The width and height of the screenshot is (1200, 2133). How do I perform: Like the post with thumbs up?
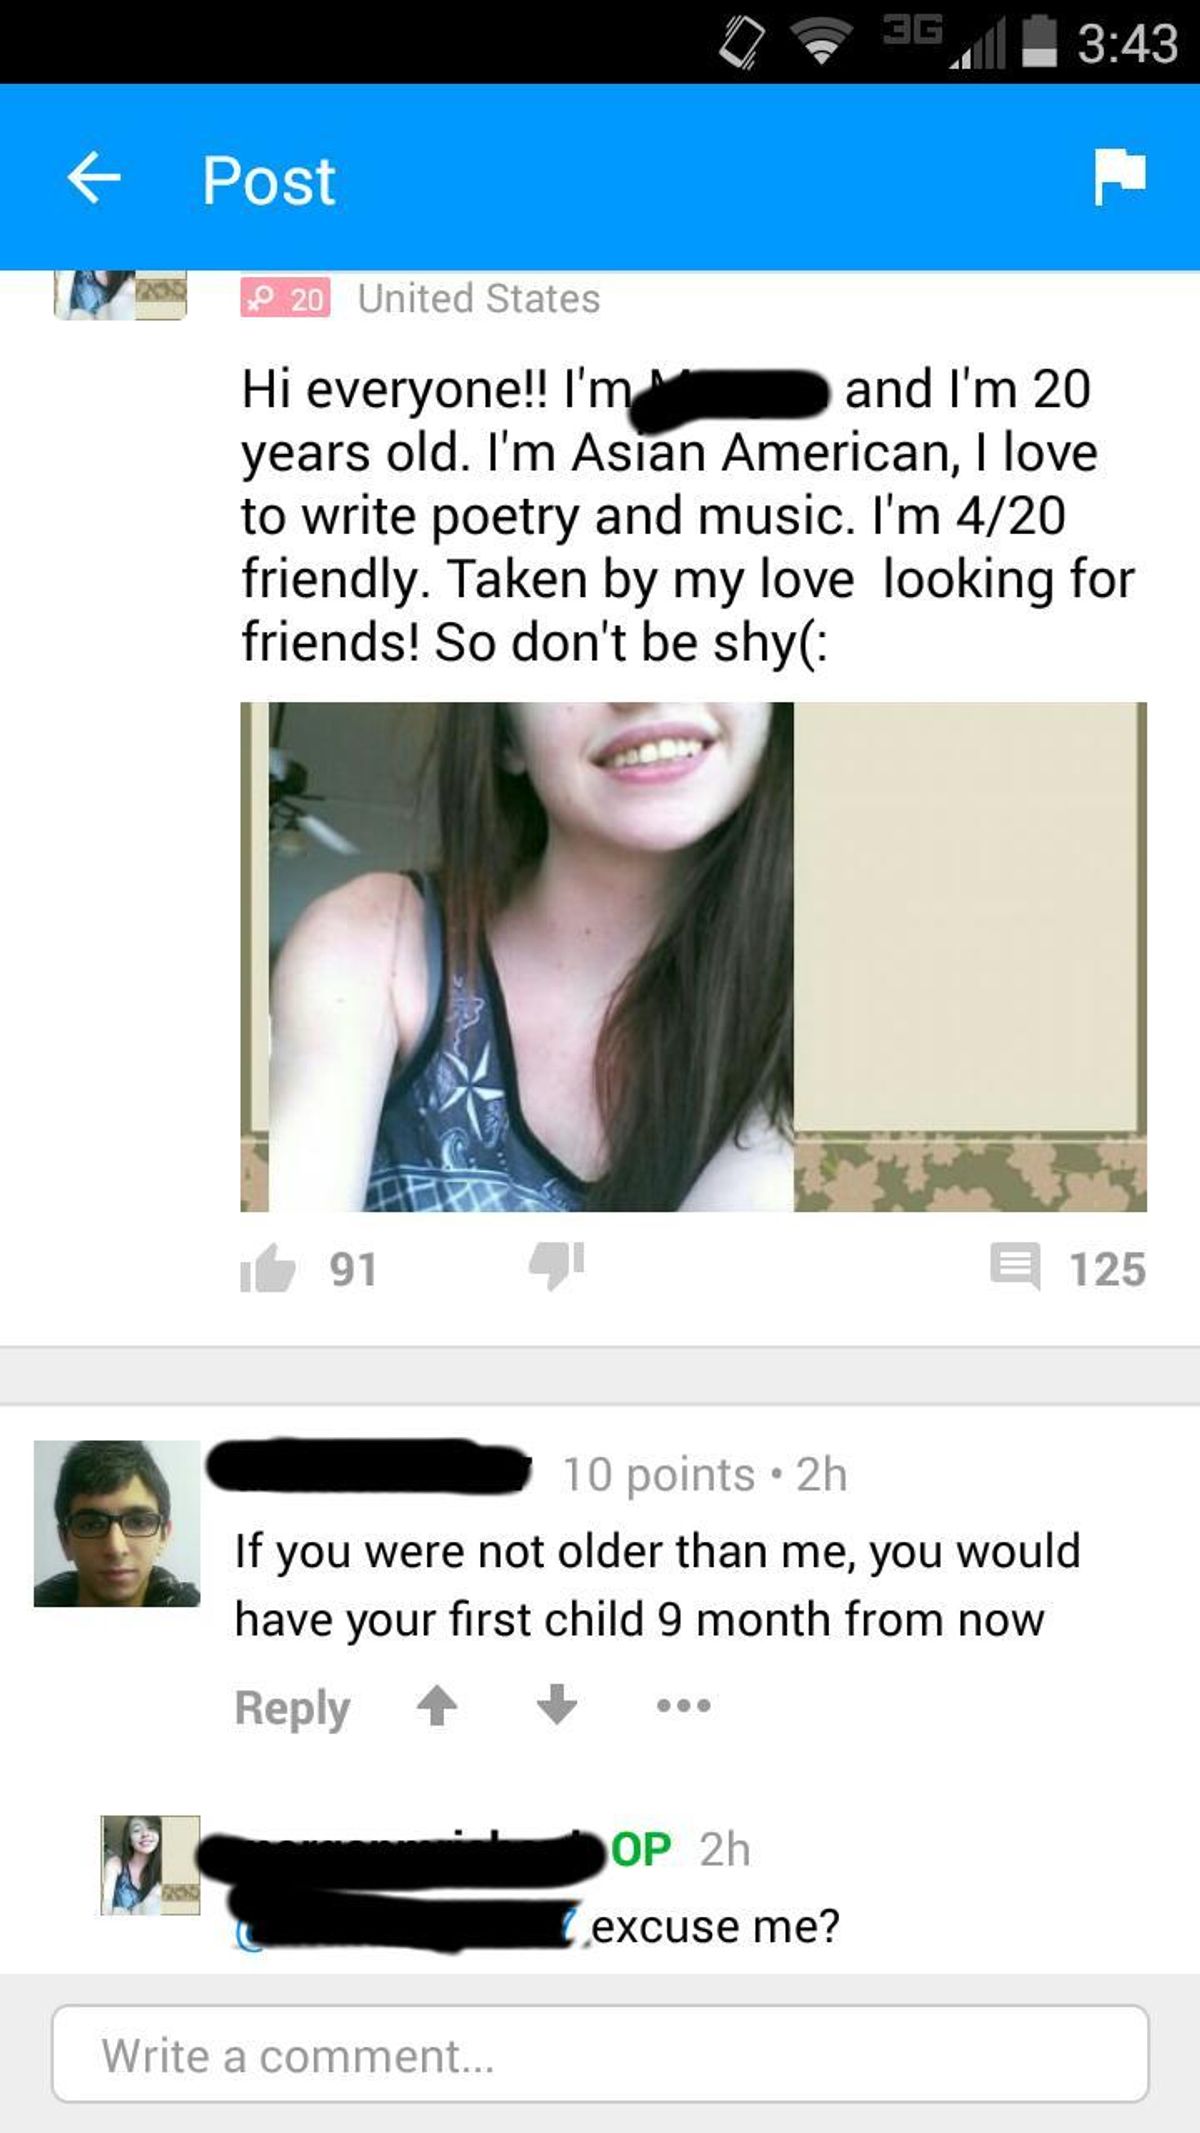267,1268
